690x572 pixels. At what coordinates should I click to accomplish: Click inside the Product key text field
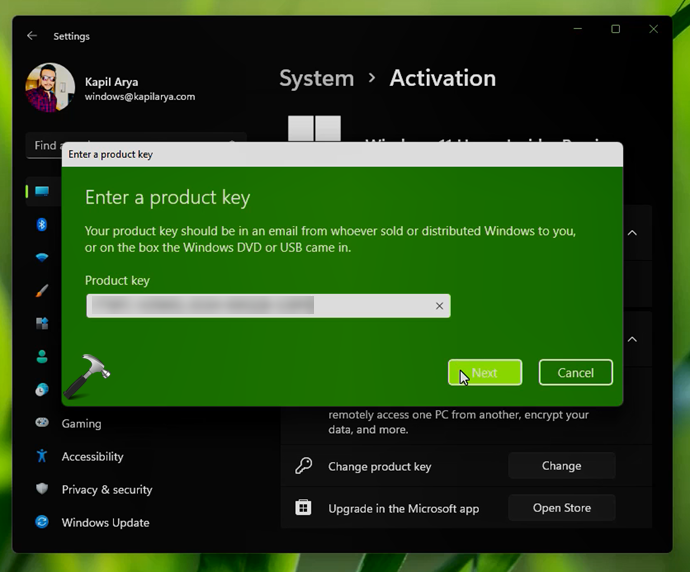tap(260, 306)
